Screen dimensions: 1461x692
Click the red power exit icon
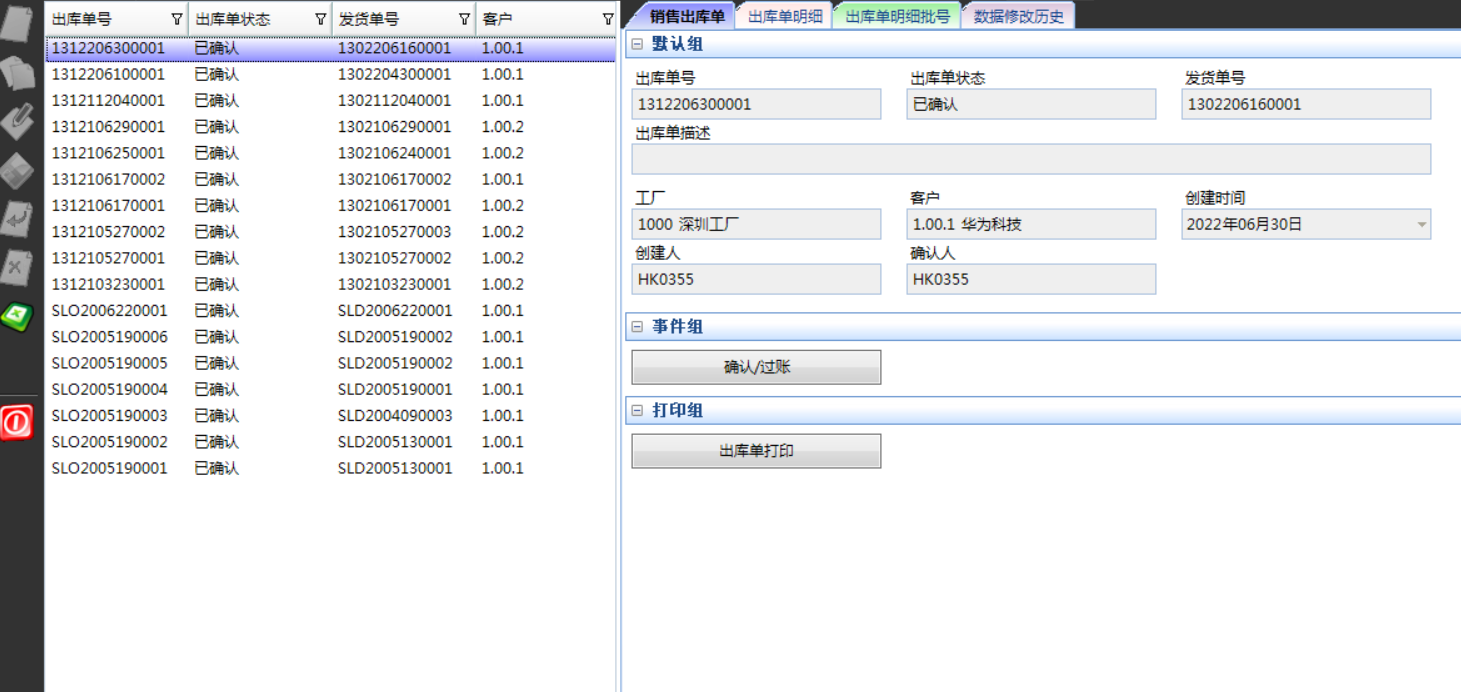point(17,423)
